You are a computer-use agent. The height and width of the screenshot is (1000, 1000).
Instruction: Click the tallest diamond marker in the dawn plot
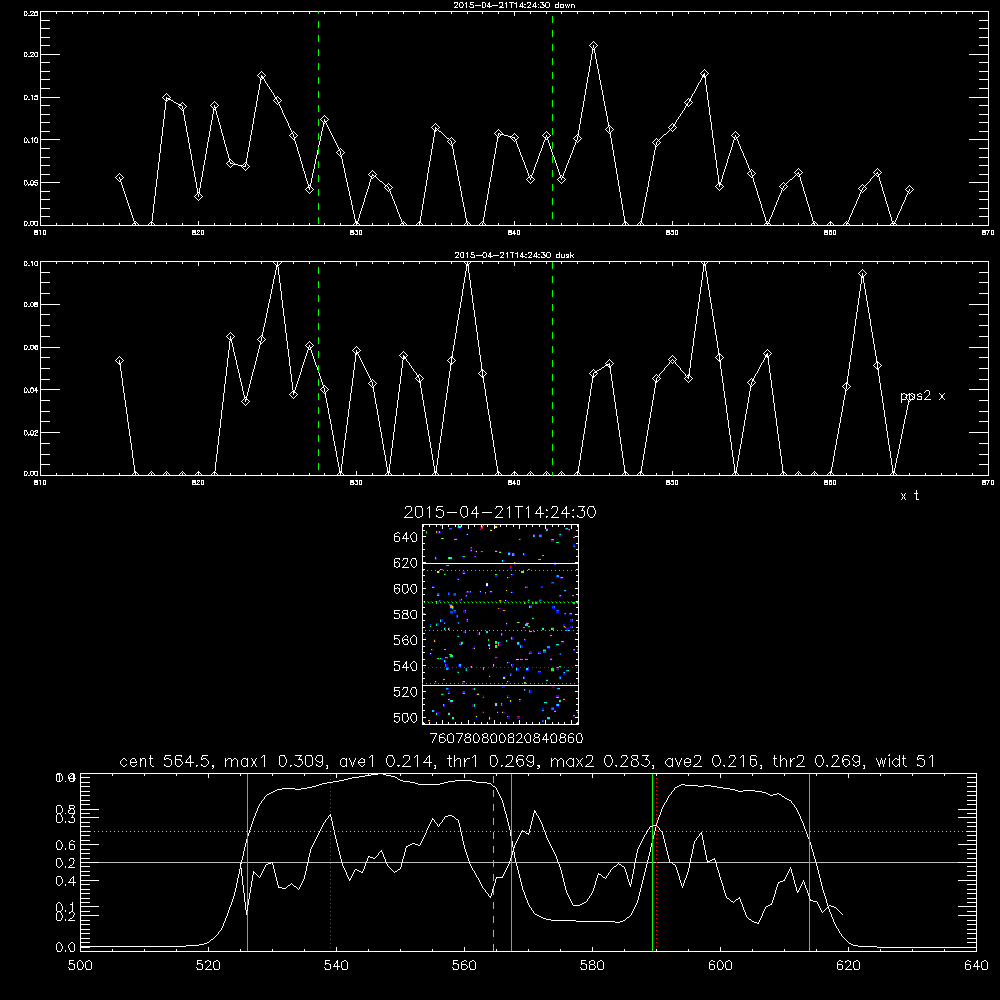click(x=594, y=46)
